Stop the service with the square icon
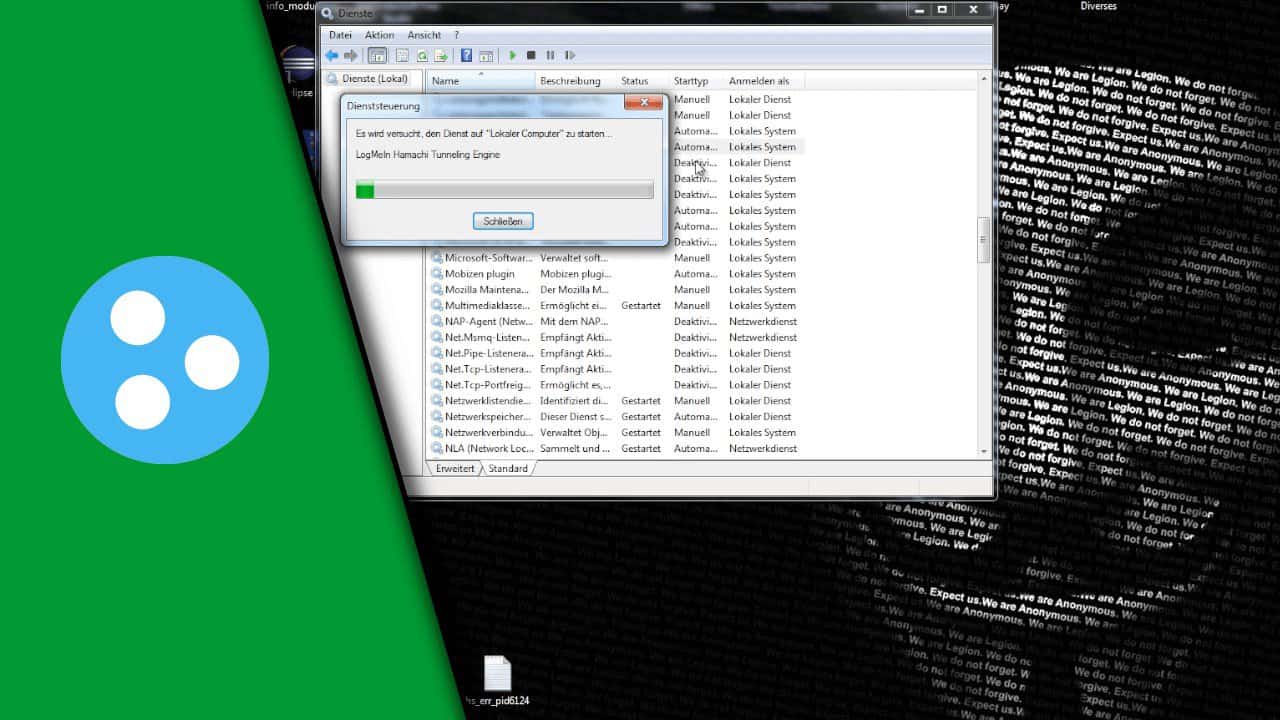1280x720 pixels. click(531, 56)
